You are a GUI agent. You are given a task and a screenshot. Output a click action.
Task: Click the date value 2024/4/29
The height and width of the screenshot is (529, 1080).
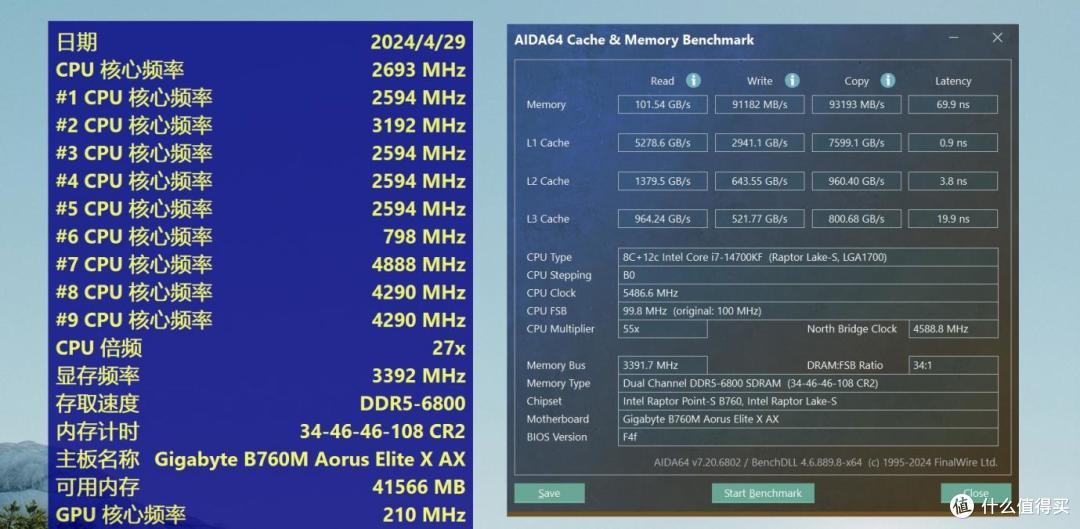[418, 42]
